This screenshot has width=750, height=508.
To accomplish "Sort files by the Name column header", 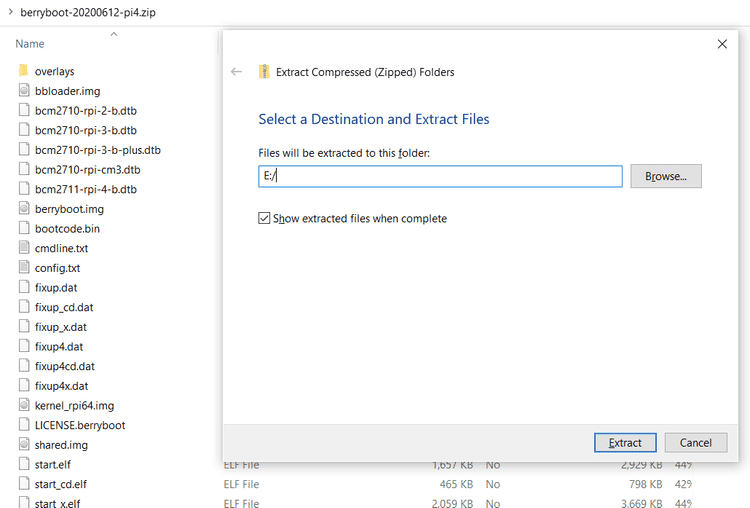I will coord(30,44).
